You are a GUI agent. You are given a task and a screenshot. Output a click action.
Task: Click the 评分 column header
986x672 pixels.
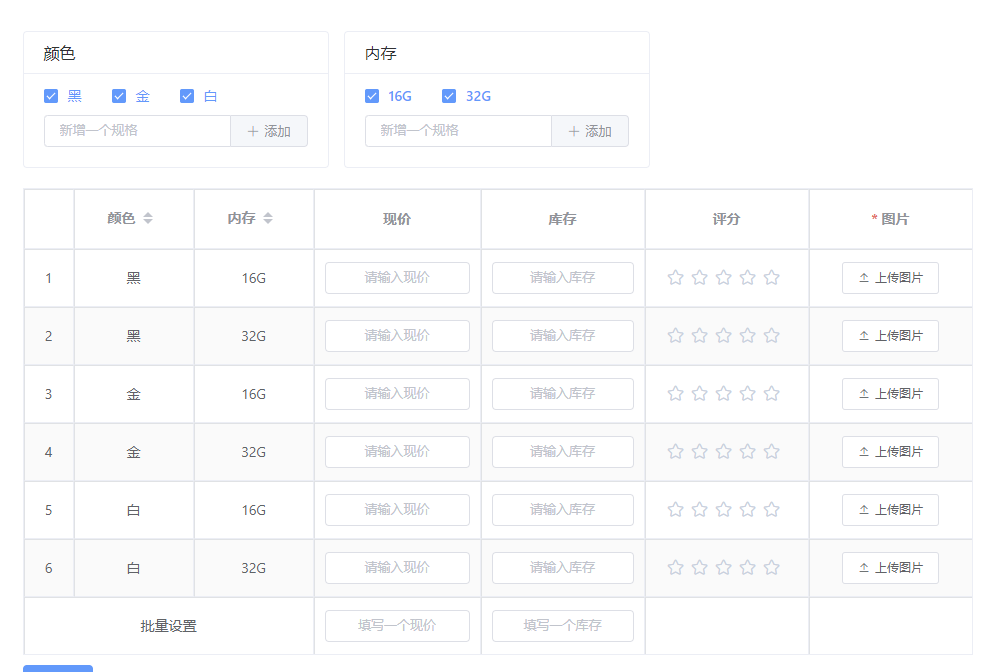click(x=726, y=219)
